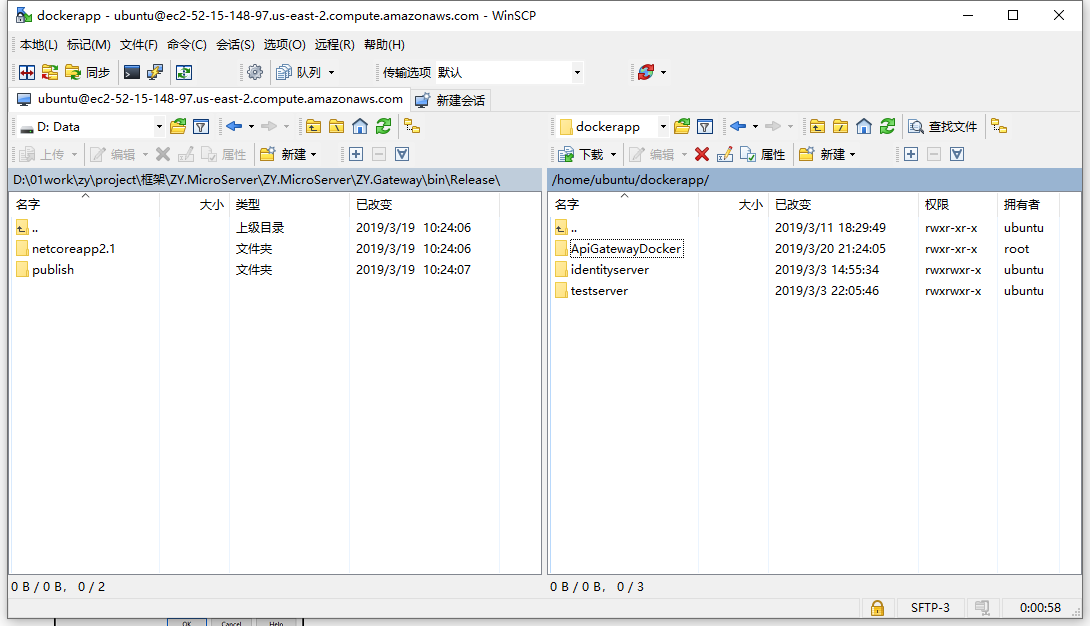
Task: Go to local parent directory icon
Action: click(x=314, y=126)
